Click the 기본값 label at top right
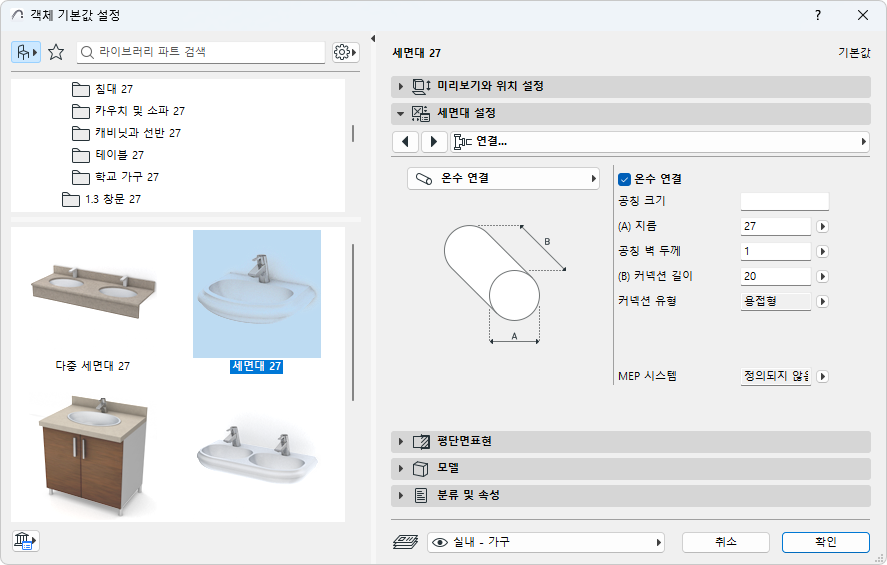887x565 pixels. click(x=854, y=53)
